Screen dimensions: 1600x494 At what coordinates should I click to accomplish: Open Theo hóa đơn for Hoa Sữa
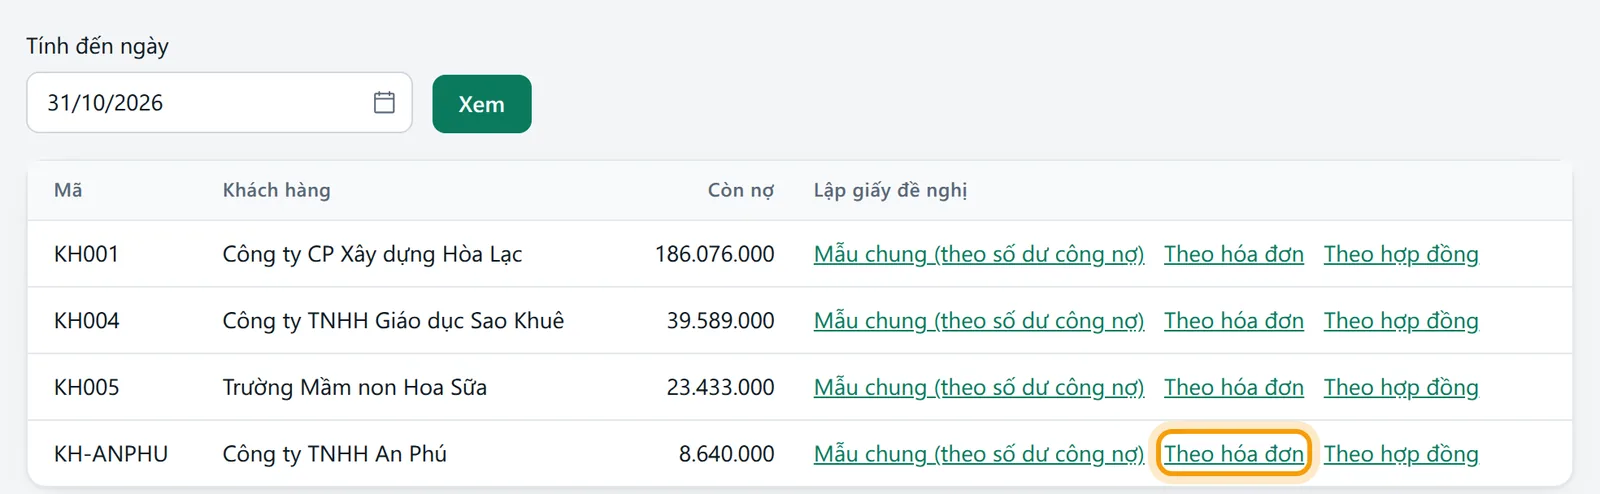[x=1234, y=387]
